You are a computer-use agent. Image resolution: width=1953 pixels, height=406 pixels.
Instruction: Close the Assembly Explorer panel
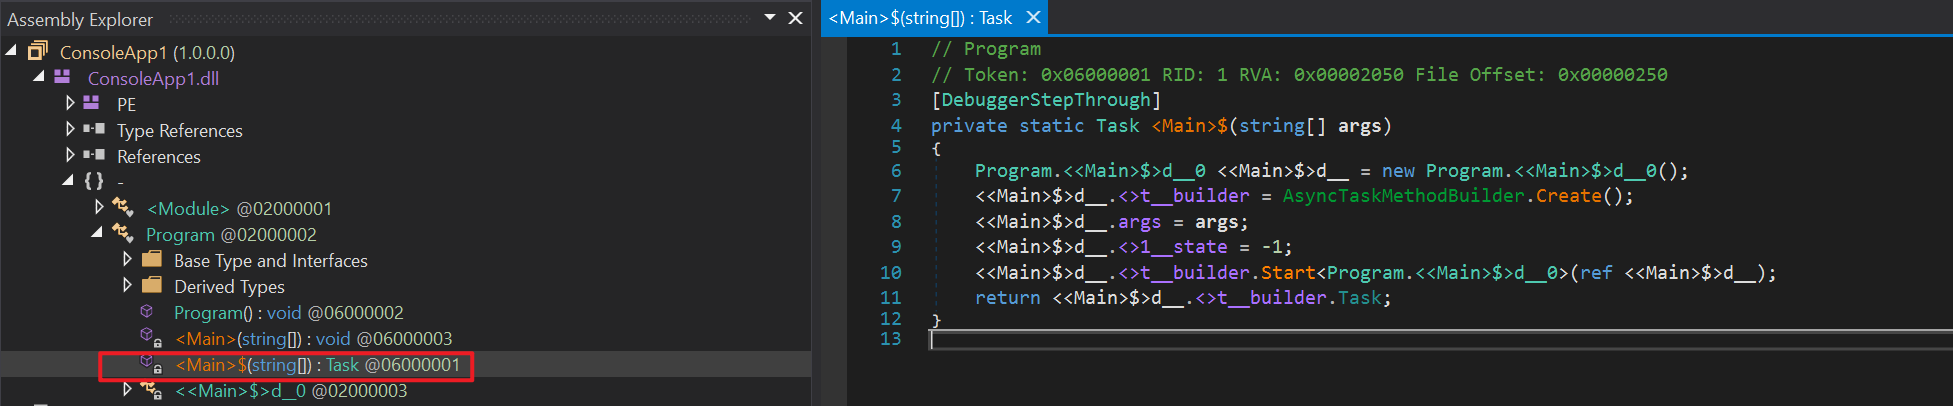tap(796, 17)
